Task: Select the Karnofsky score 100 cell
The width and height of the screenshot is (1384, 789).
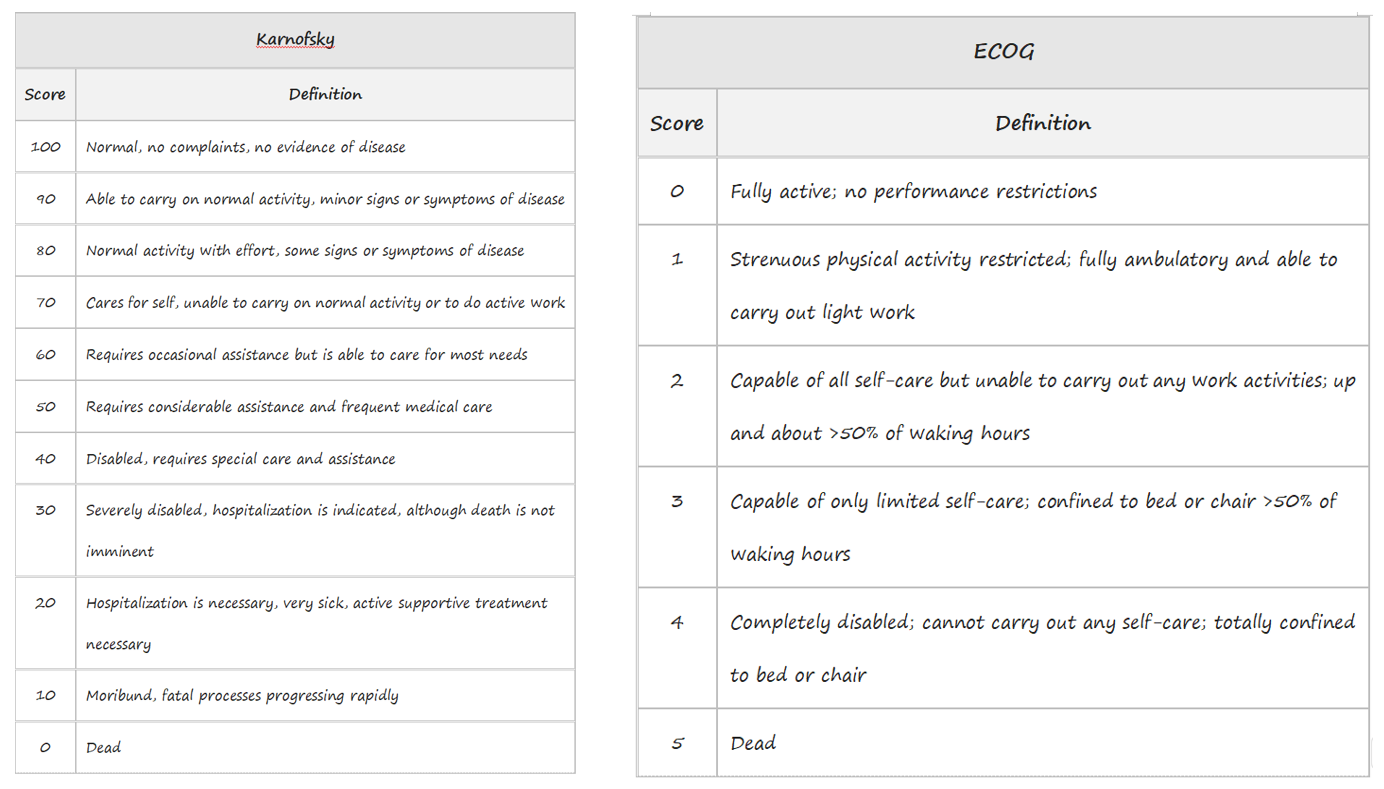Action: point(45,147)
